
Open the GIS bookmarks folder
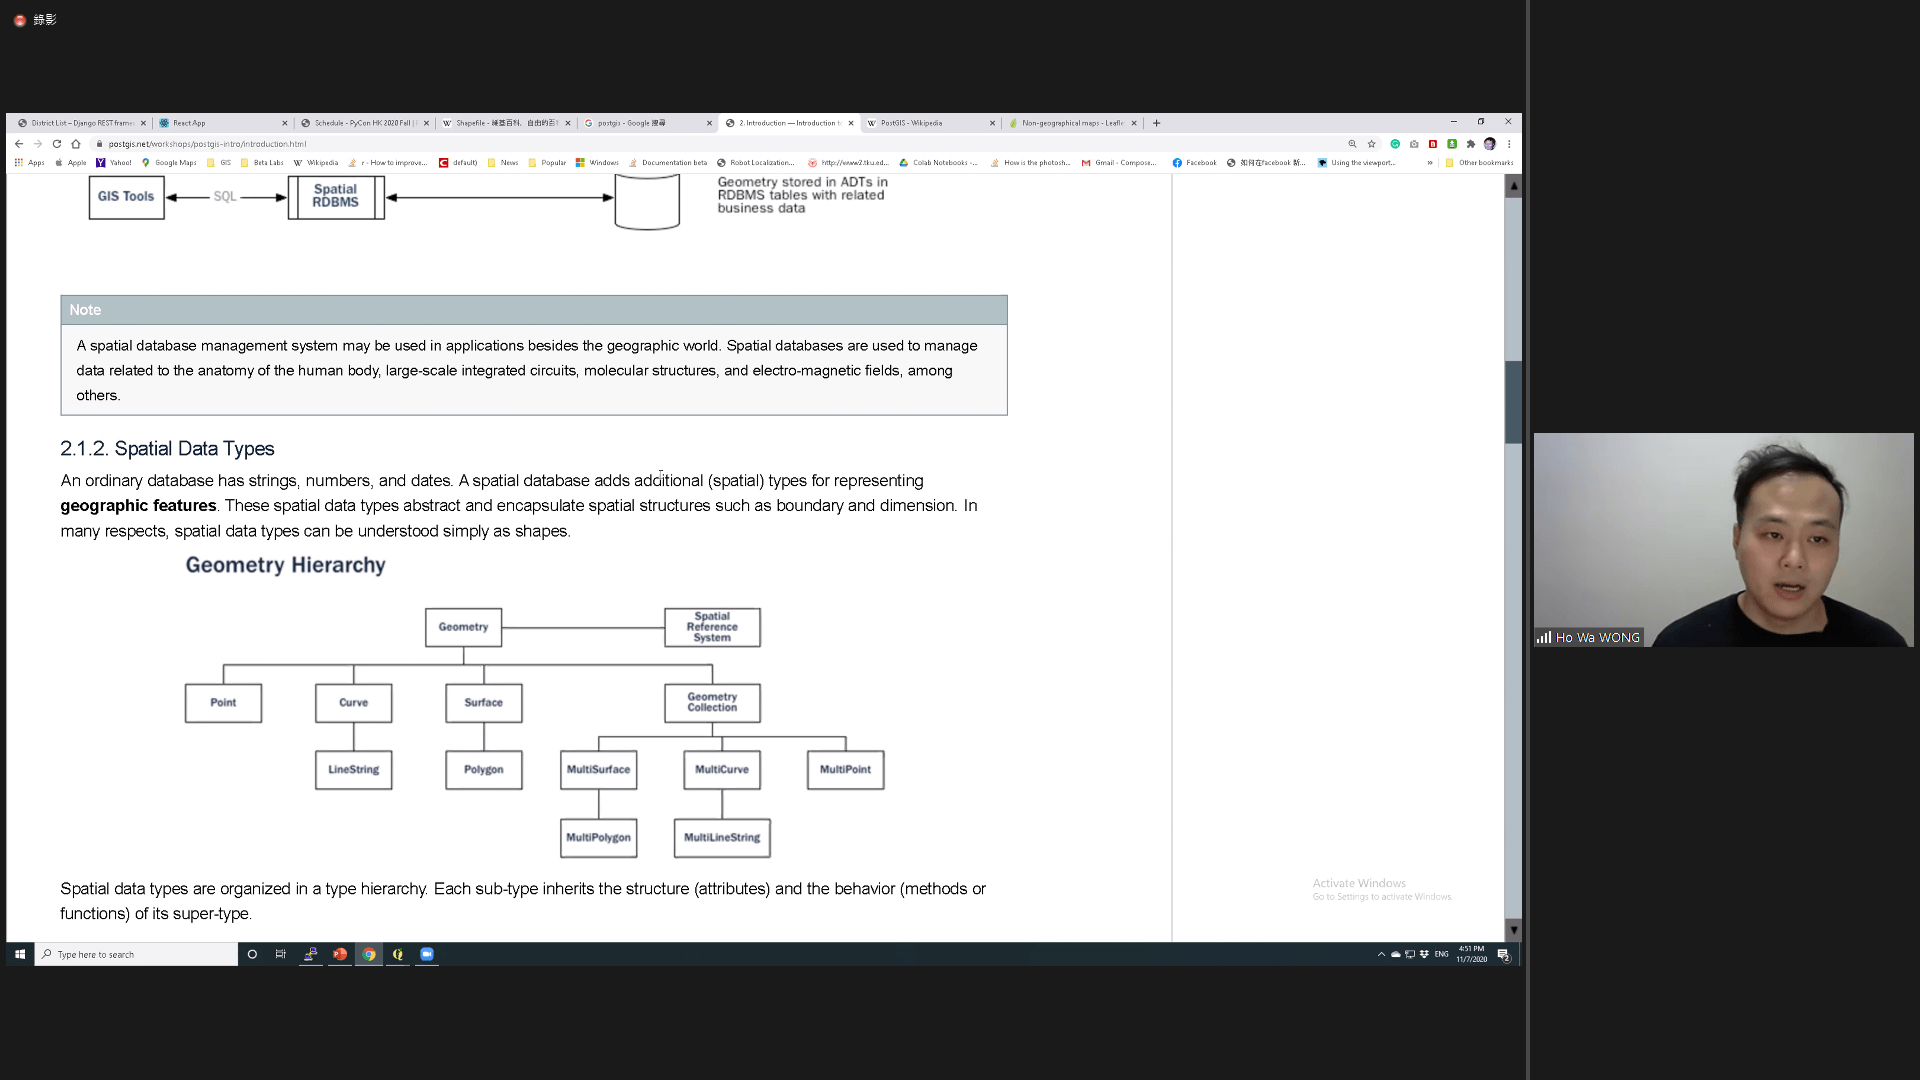(219, 162)
